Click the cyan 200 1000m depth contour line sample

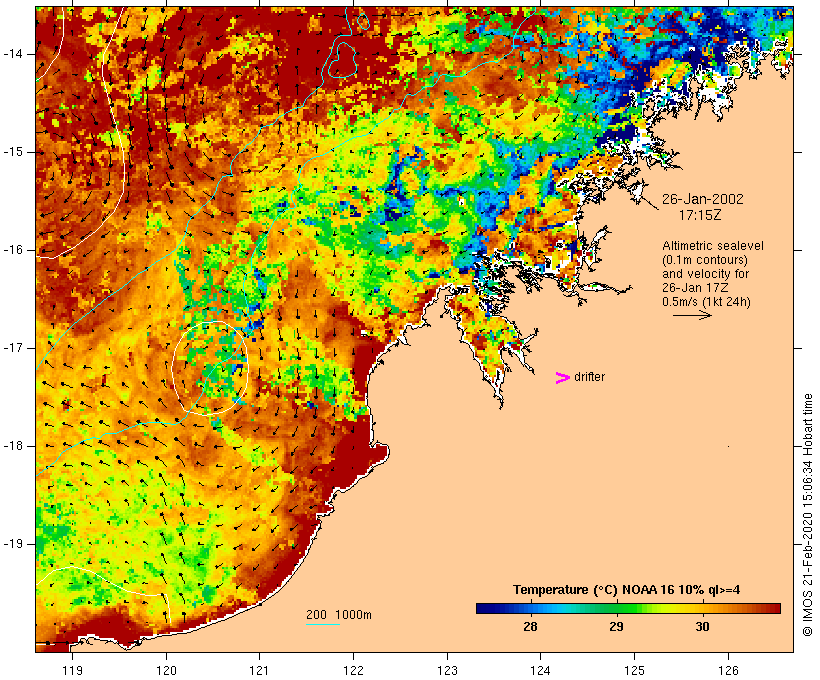[323, 624]
